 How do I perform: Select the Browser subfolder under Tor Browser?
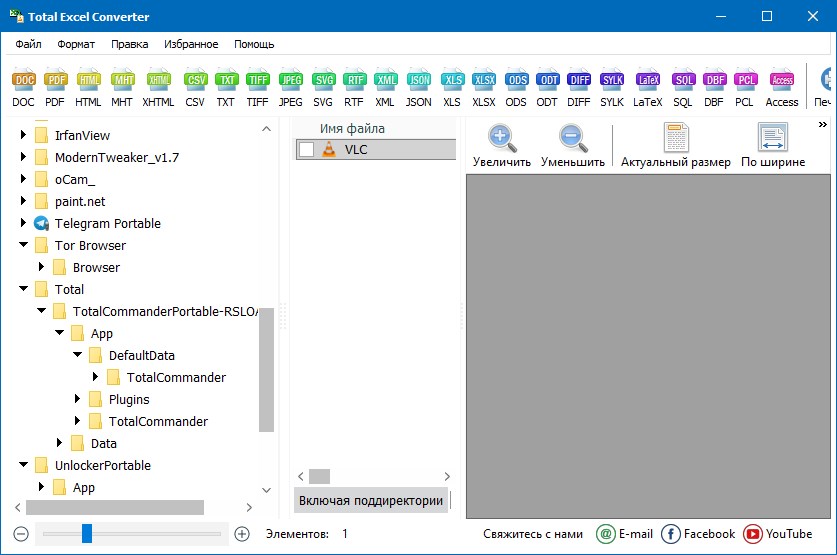(96, 267)
